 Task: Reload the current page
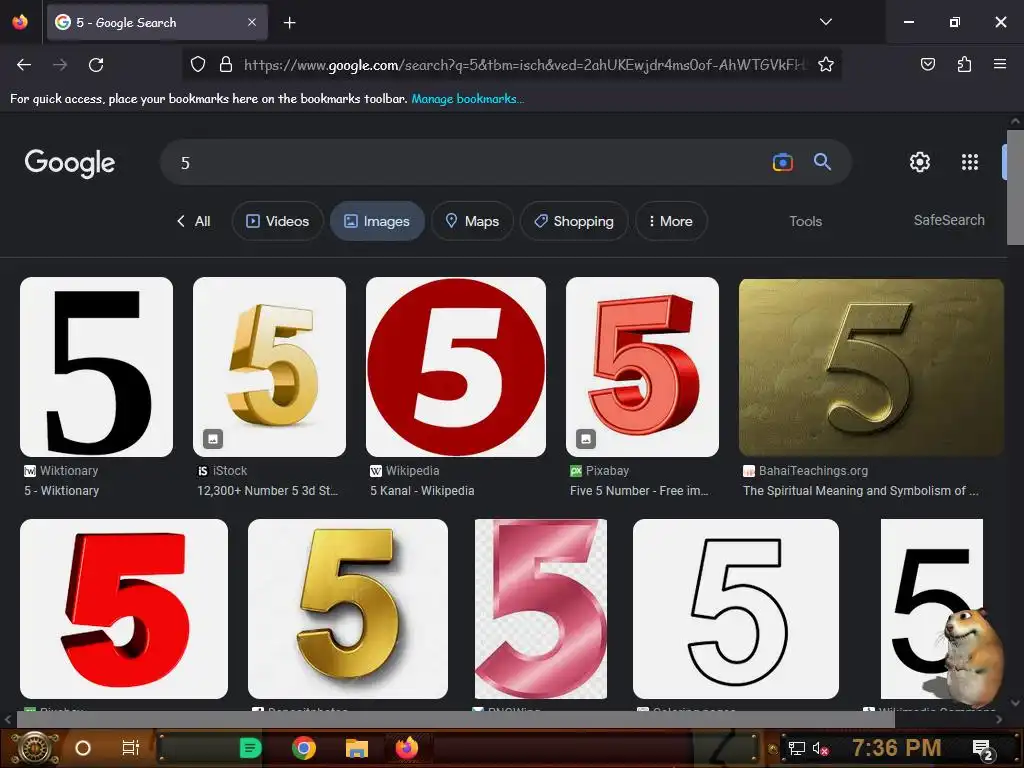click(96, 65)
